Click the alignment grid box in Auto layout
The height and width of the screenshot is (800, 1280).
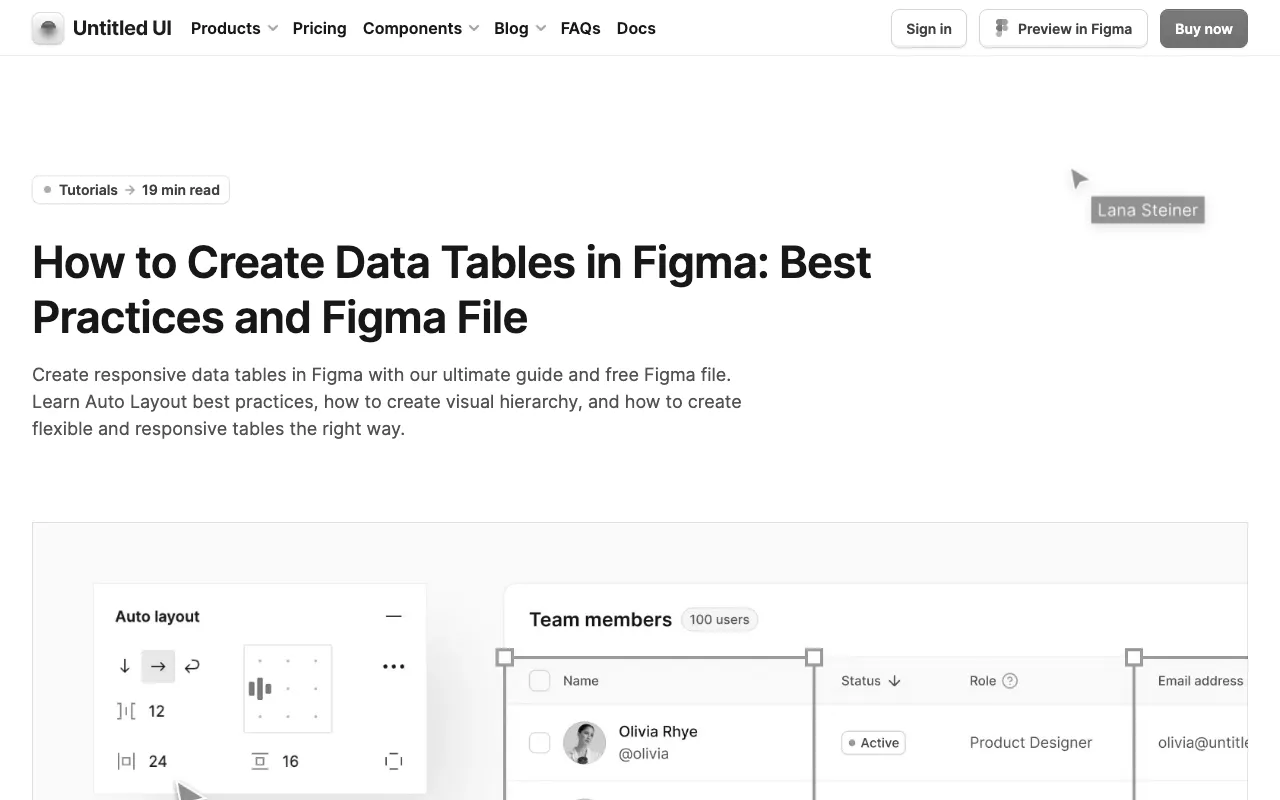pyautogui.click(x=288, y=688)
